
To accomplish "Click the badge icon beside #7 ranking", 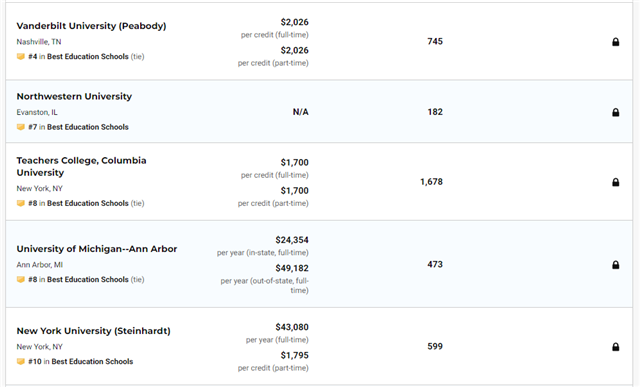I will tap(20, 127).
